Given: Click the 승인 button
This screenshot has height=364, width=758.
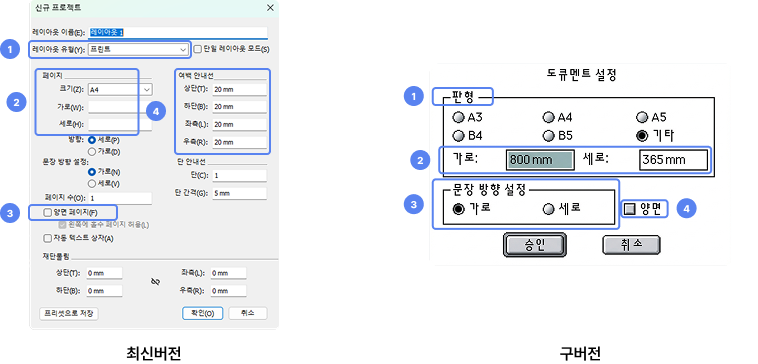Looking at the screenshot, I should (534, 245).
